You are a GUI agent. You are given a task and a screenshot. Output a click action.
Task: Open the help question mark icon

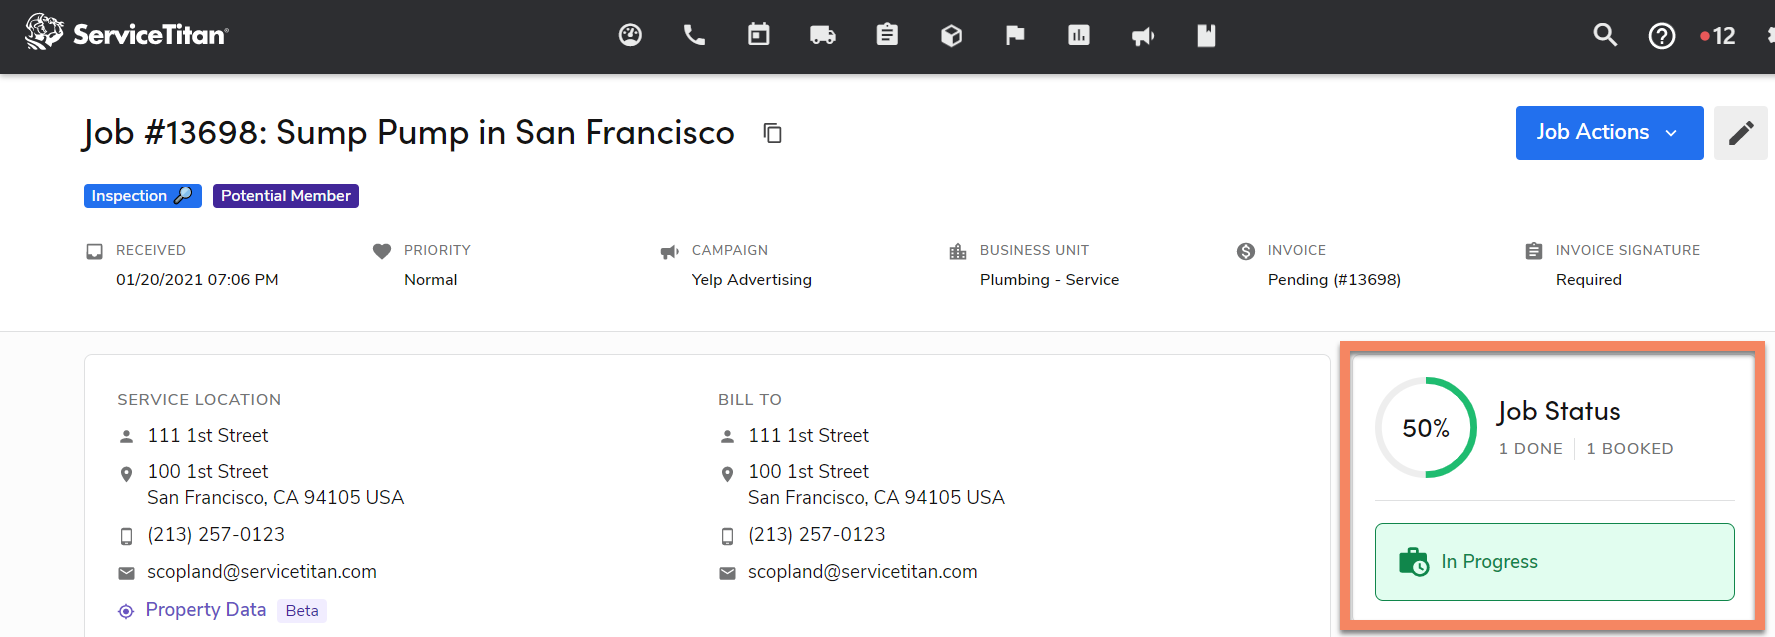coord(1662,36)
